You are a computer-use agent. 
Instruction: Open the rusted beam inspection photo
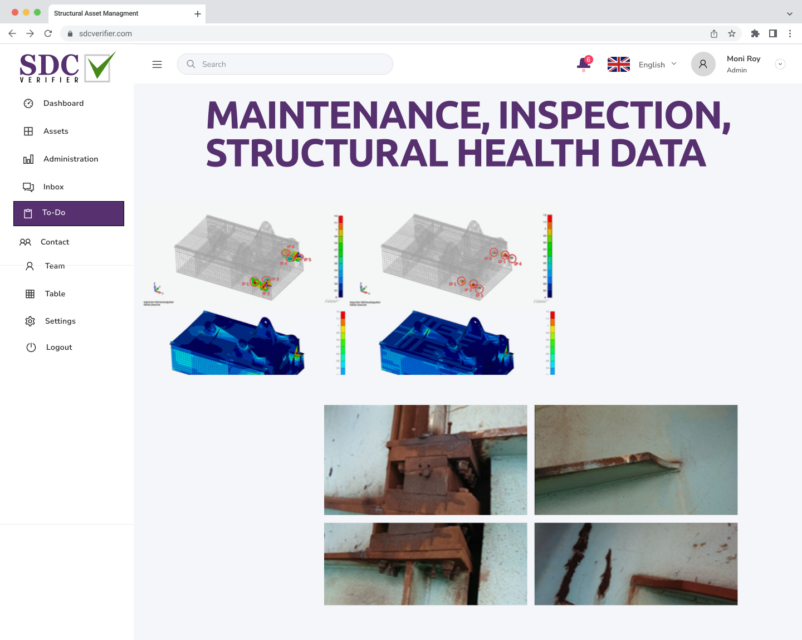tap(424, 459)
